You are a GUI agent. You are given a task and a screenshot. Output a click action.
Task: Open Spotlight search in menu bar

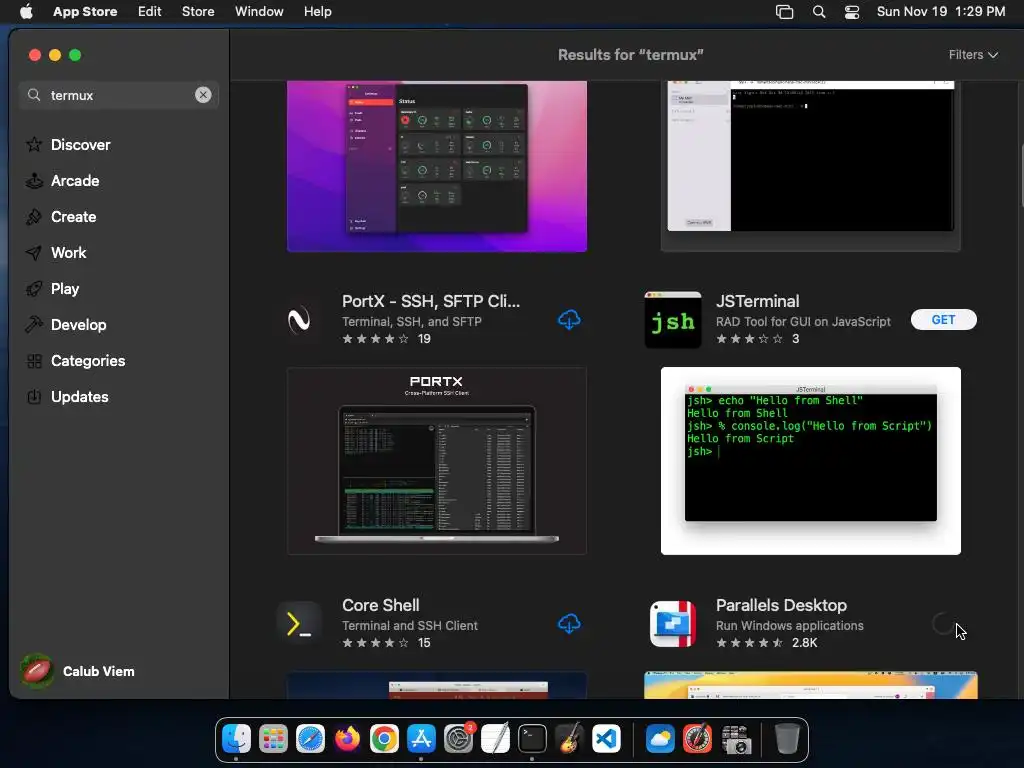coord(818,11)
